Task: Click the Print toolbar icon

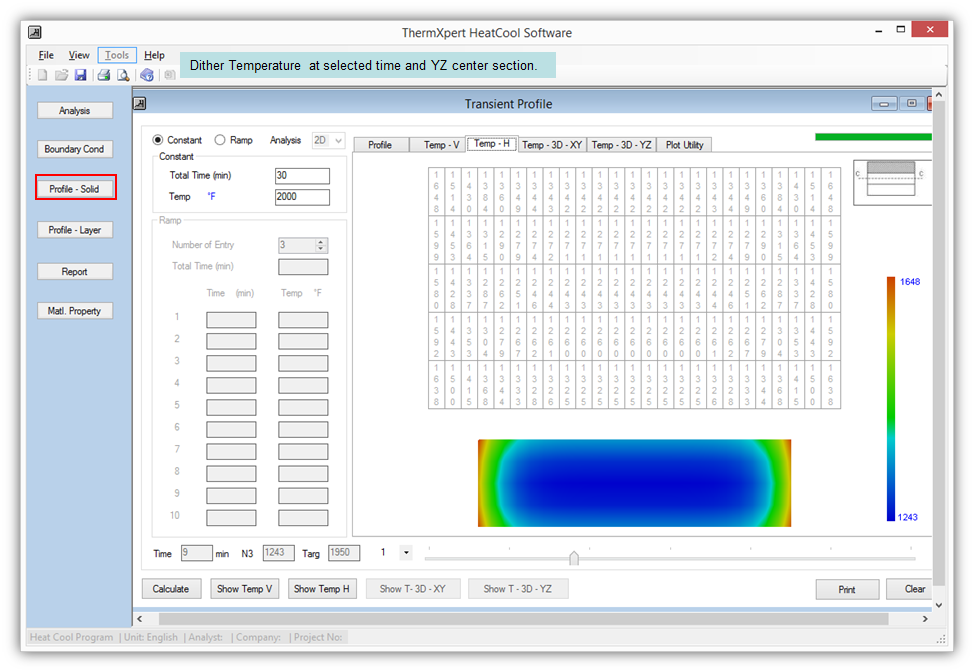Action: point(104,75)
